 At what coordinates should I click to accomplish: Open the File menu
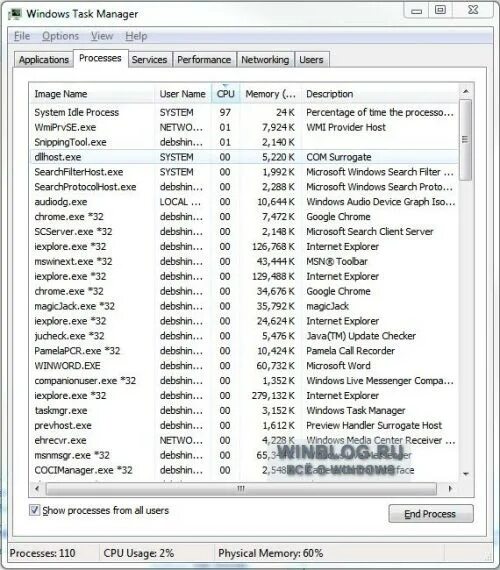pos(22,36)
